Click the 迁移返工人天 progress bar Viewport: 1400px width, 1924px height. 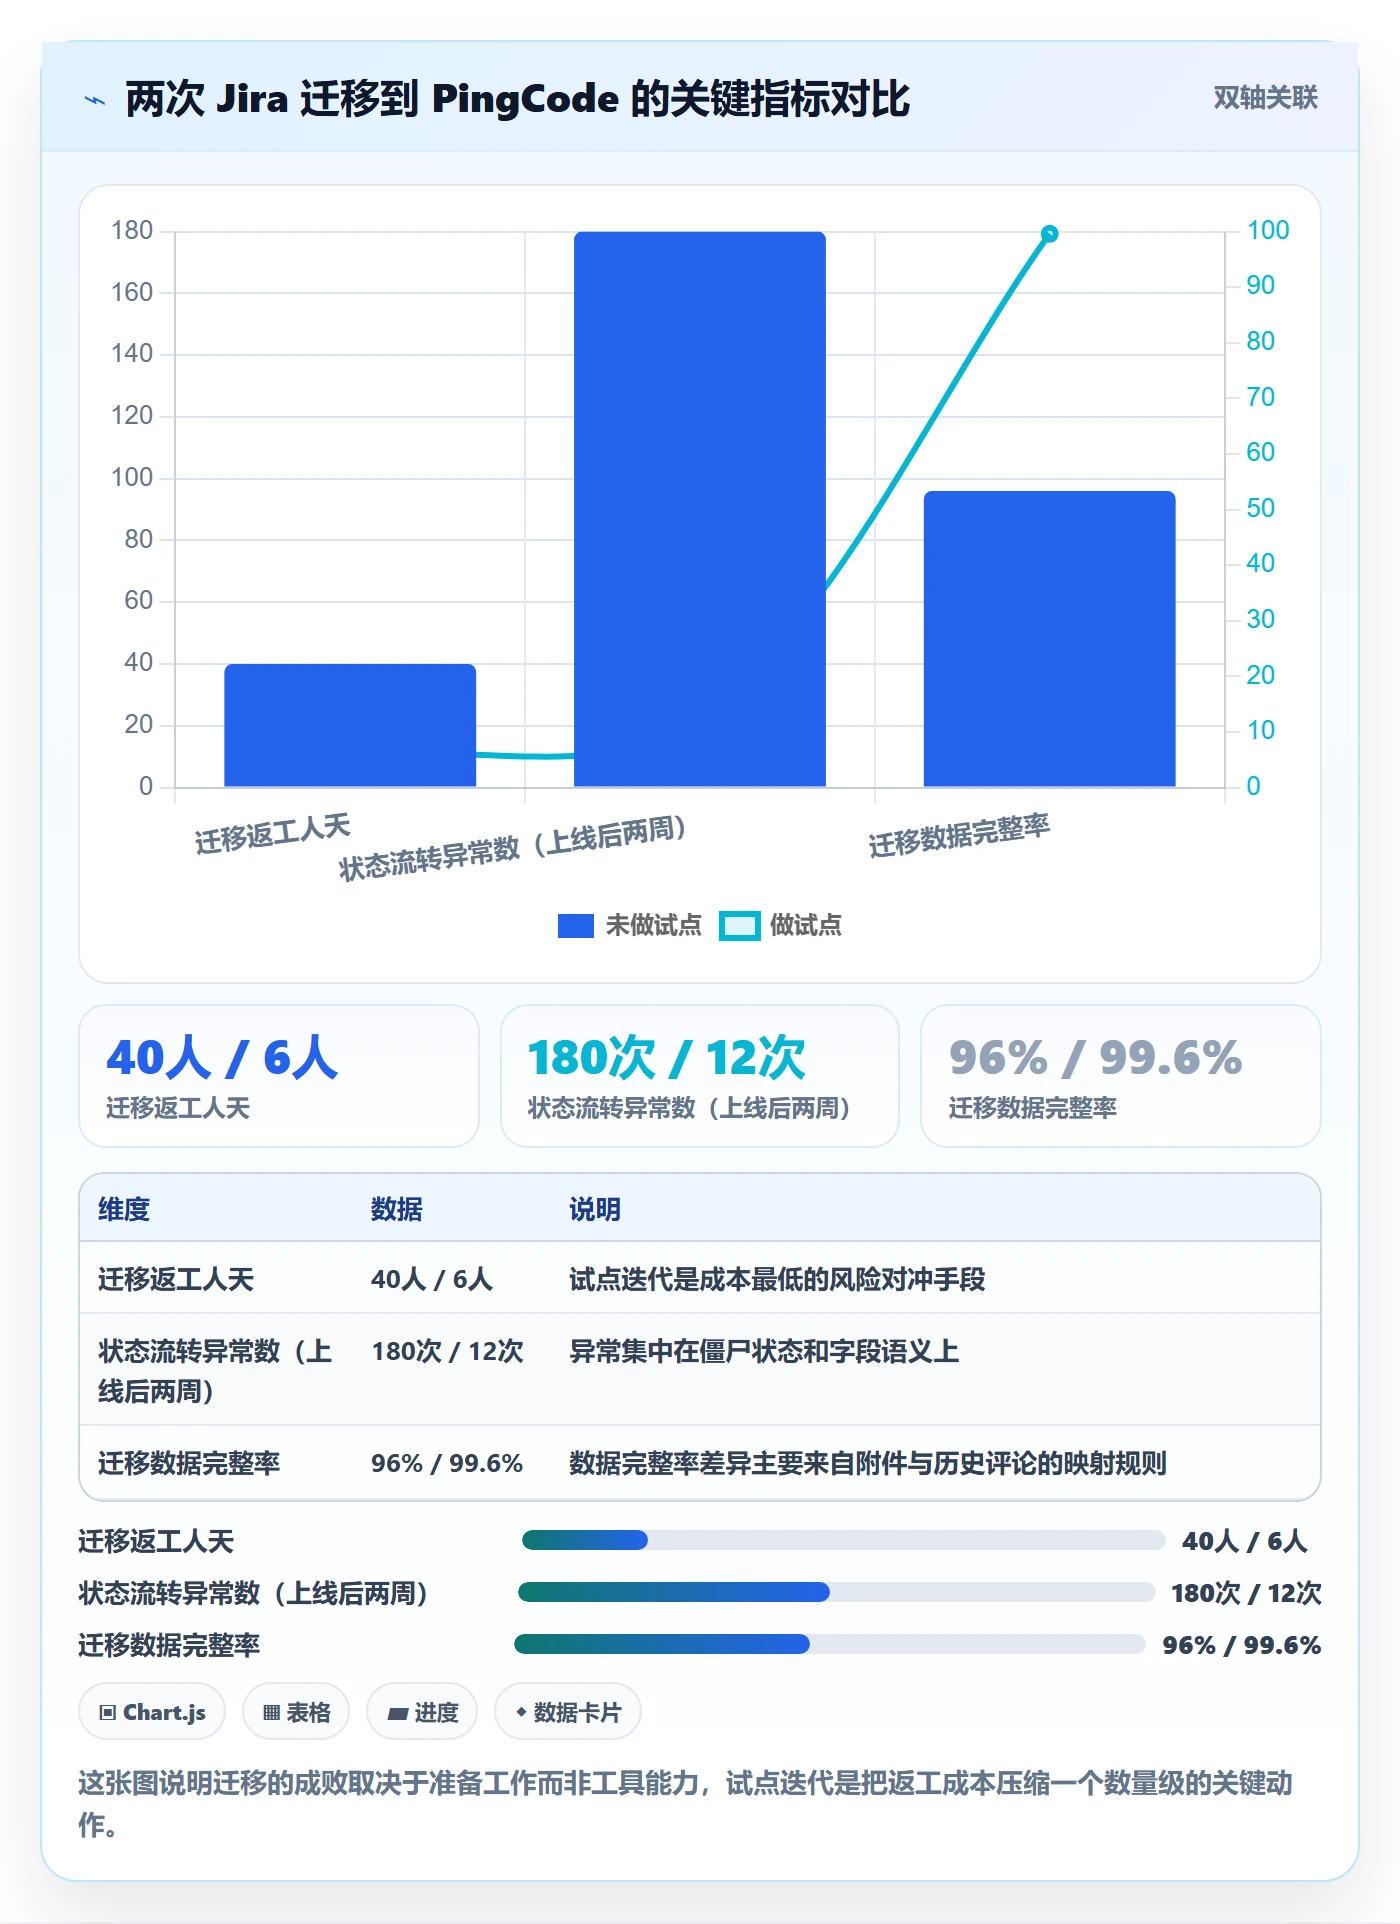(843, 1540)
